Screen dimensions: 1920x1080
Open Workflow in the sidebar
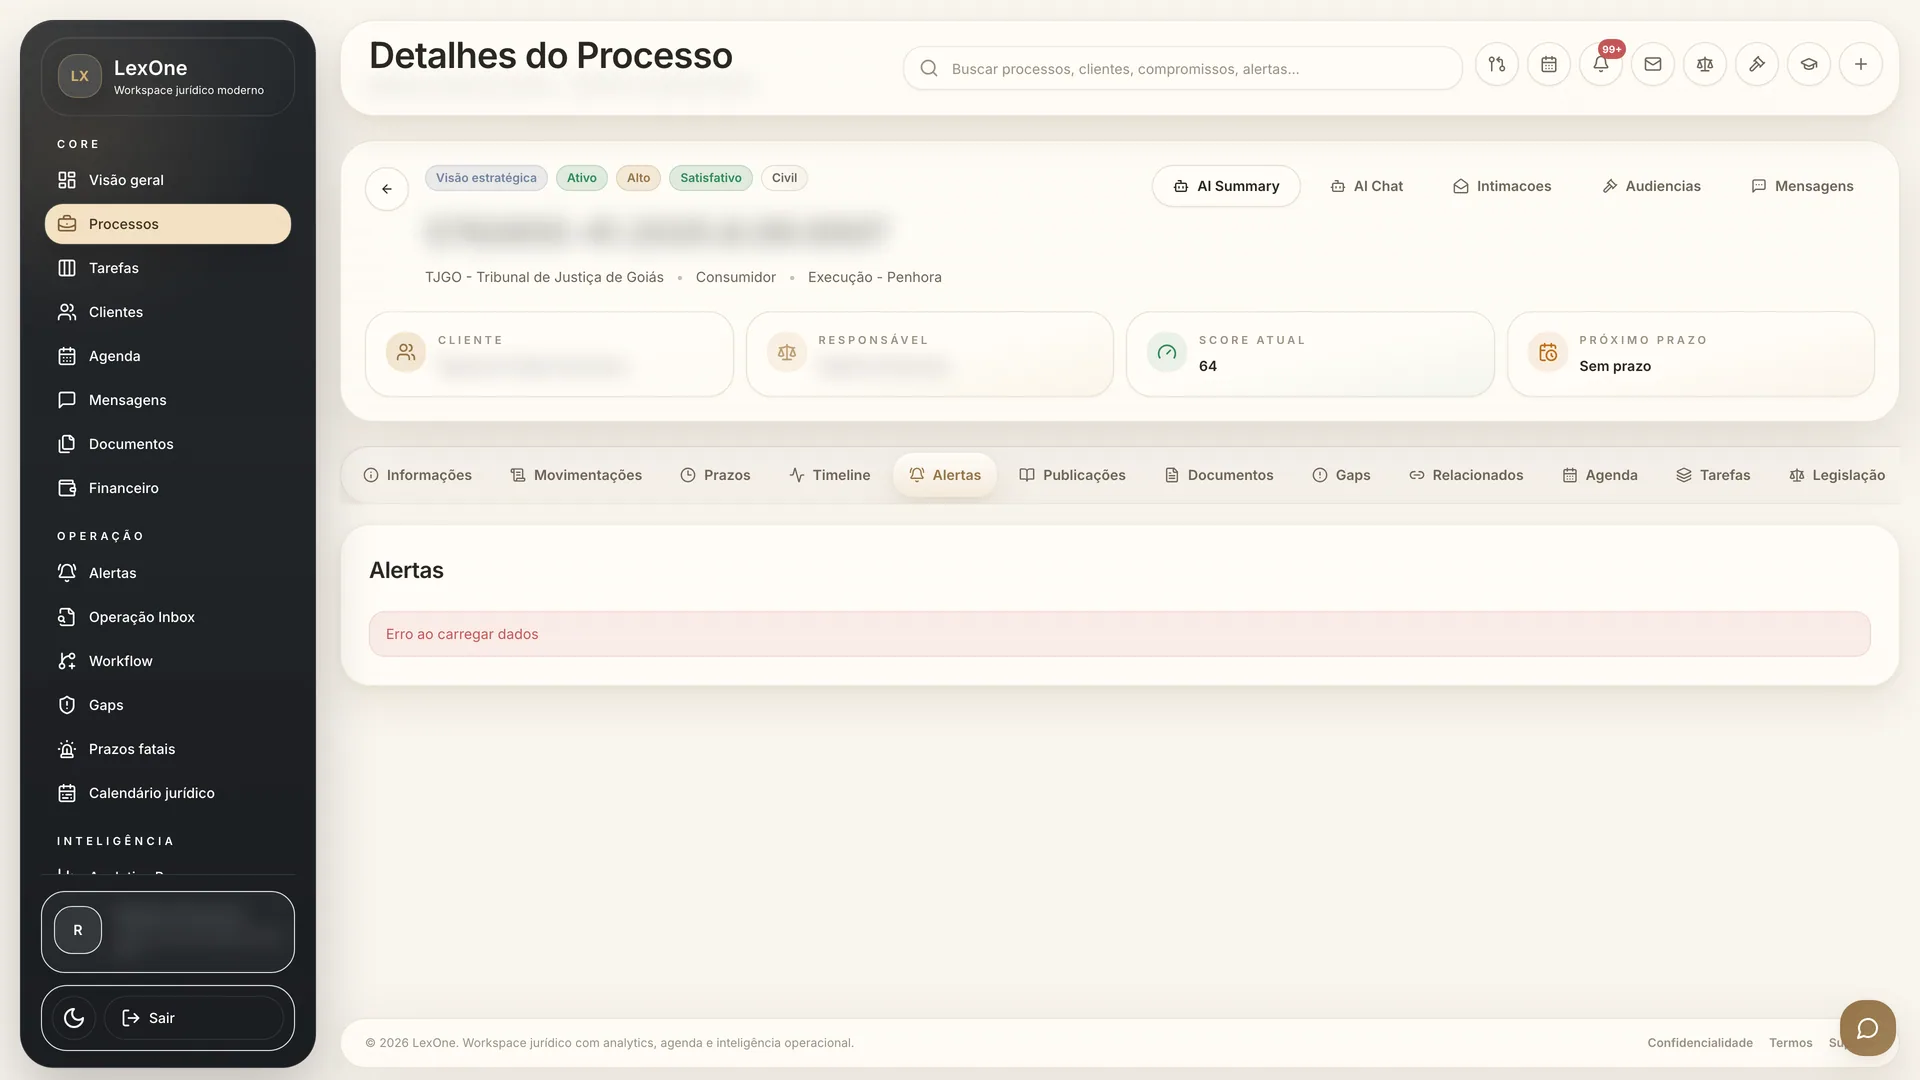click(168, 661)
